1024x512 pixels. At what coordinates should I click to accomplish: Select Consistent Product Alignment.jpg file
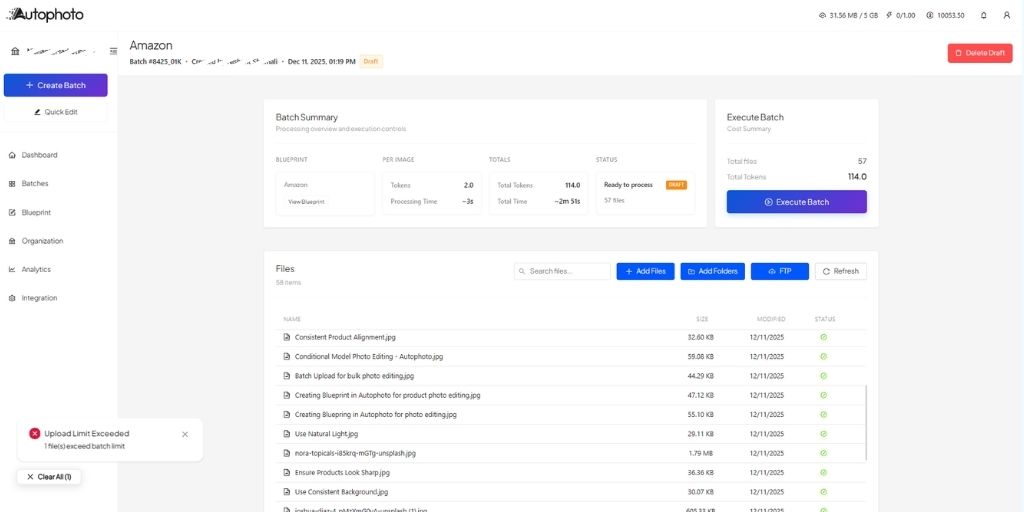click(345, 338)
